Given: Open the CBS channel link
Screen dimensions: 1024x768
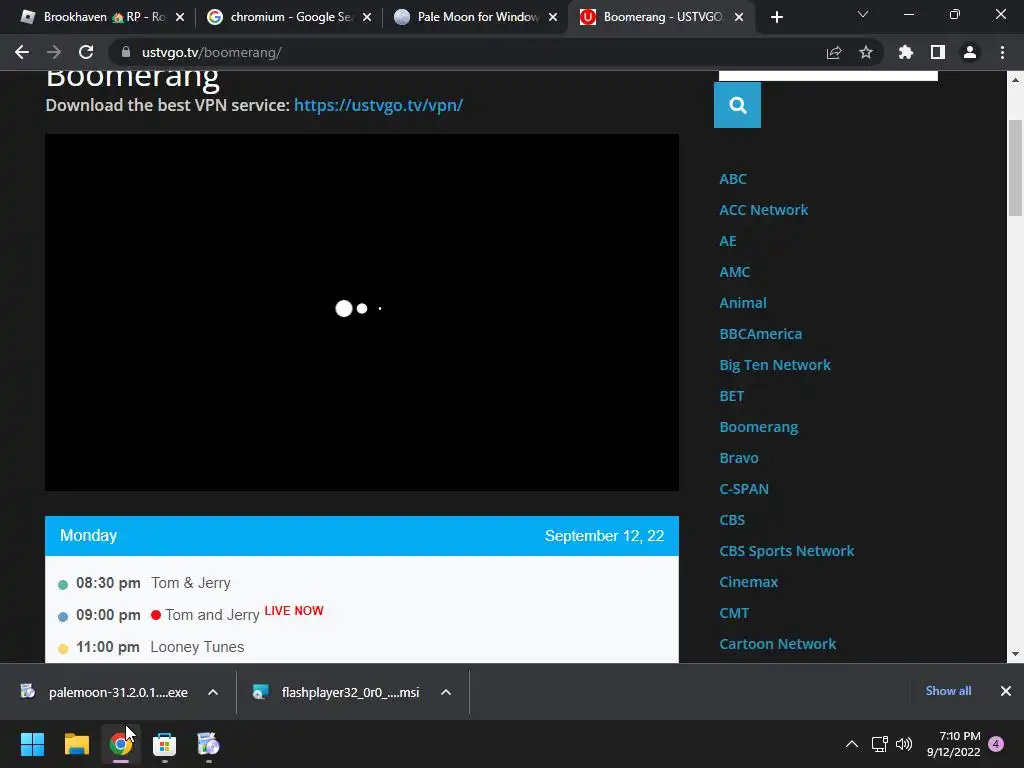Looking at the screenshot, I should pos(732,520).
